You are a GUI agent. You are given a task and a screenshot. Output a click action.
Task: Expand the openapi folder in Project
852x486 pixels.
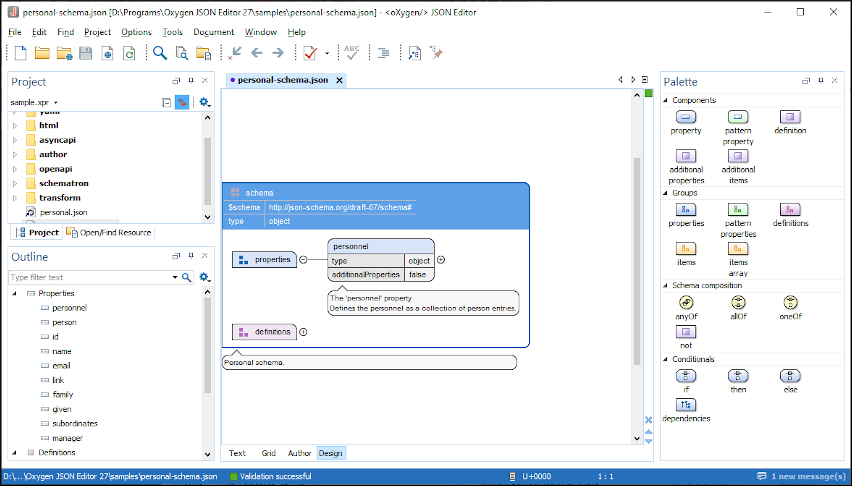(x=15, y=169)
